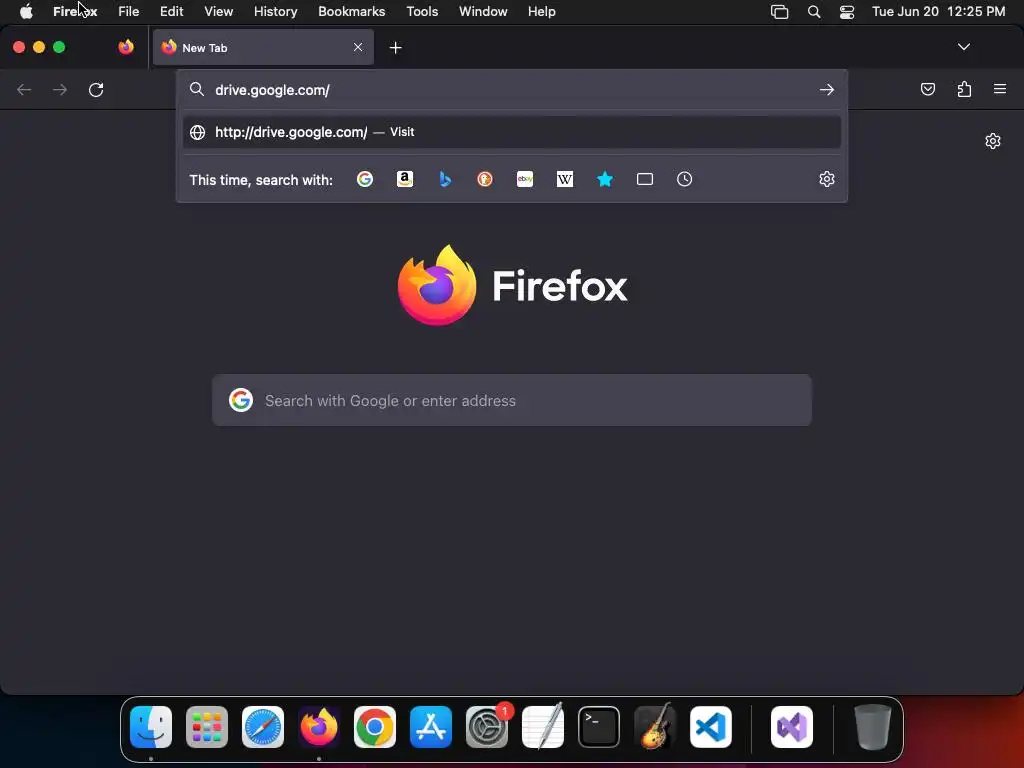Click the address bar containing drive.google.com/
1024x768 pixels.
pos(512,89)
